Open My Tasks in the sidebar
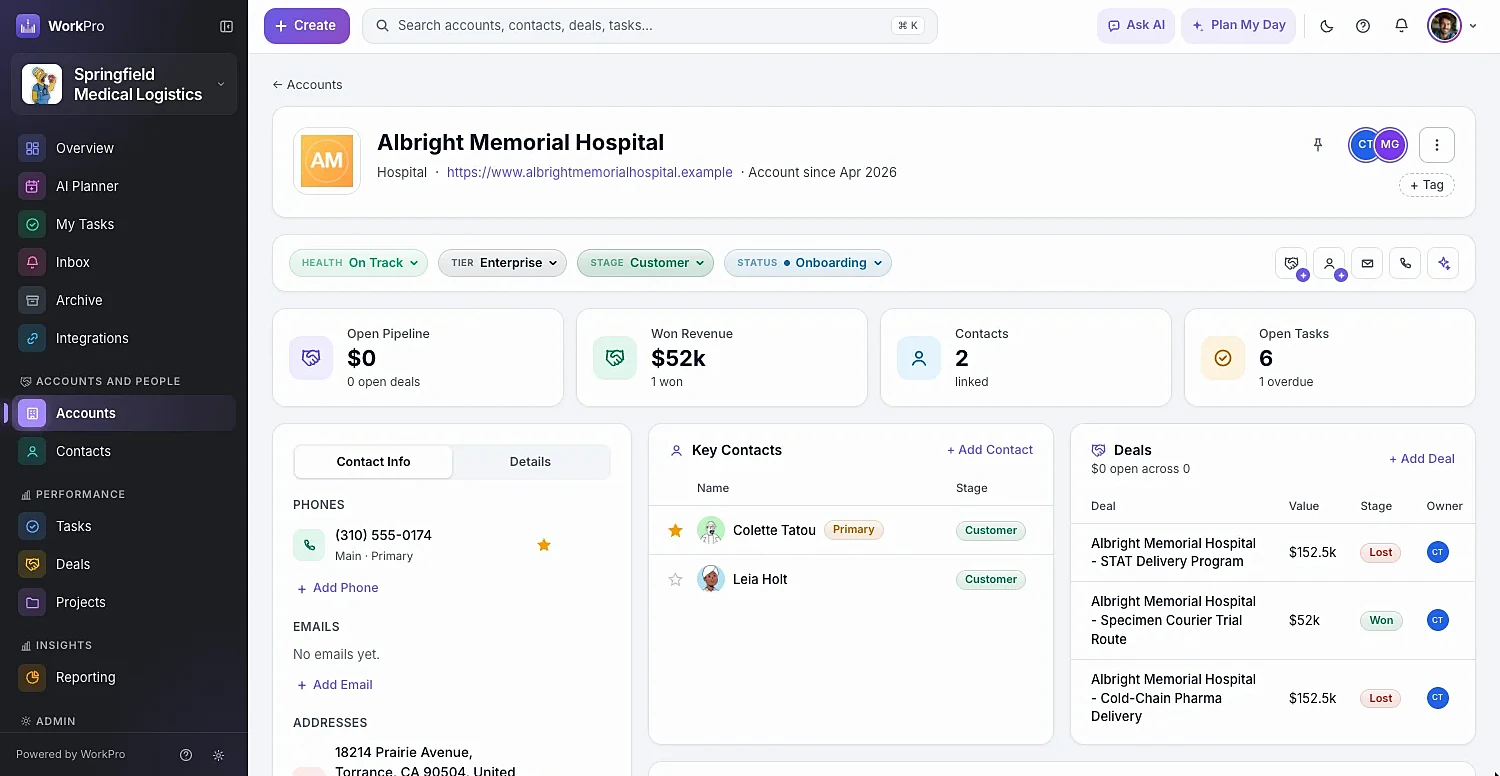This screenshot has width=1500, height=776. 124,224
